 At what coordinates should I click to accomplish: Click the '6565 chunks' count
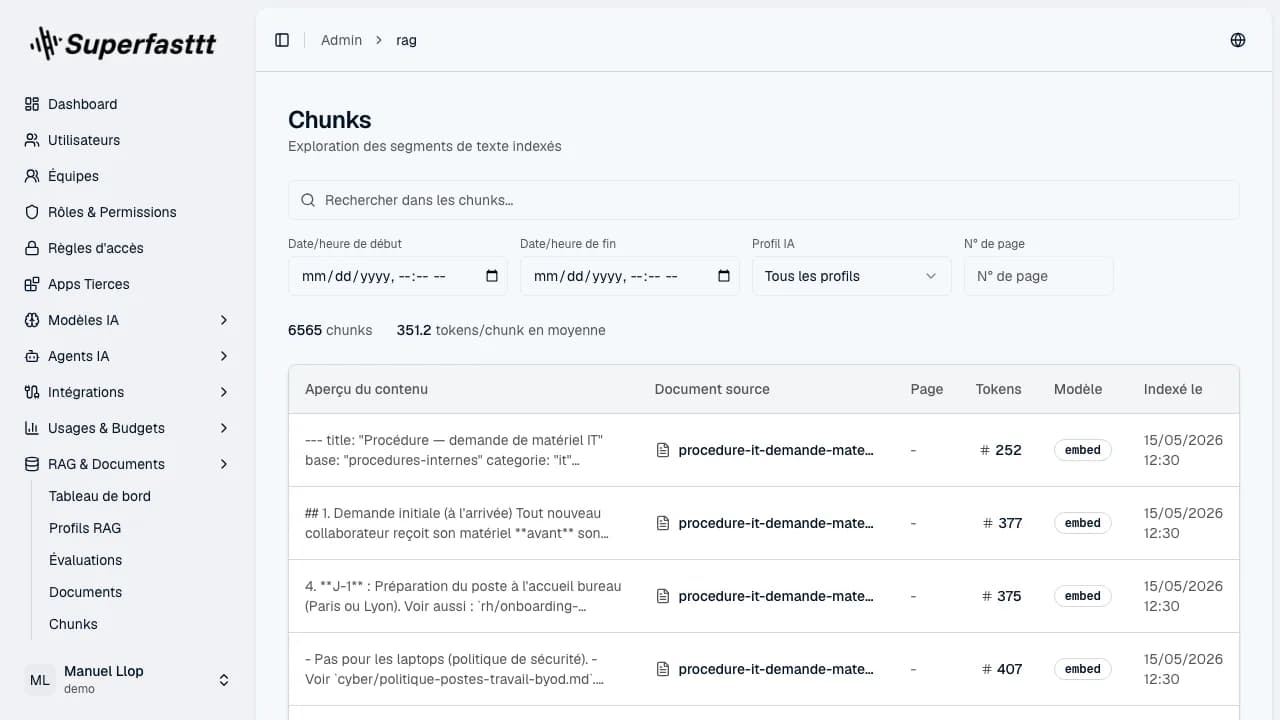pos(330,330)
